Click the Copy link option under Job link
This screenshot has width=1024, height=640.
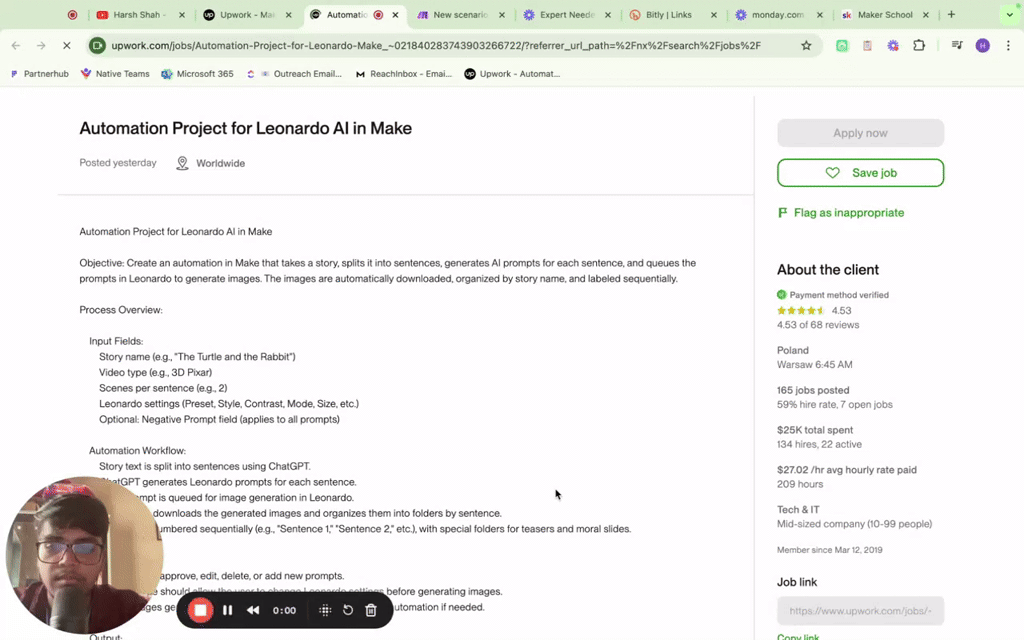[x=797, y=636]
